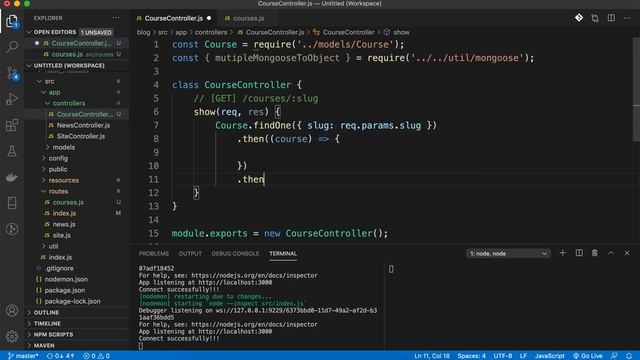Select terminal from '1: node, node' dropdown
The width and height of the screenshot is (640, 360).
(x=508, y=253)
